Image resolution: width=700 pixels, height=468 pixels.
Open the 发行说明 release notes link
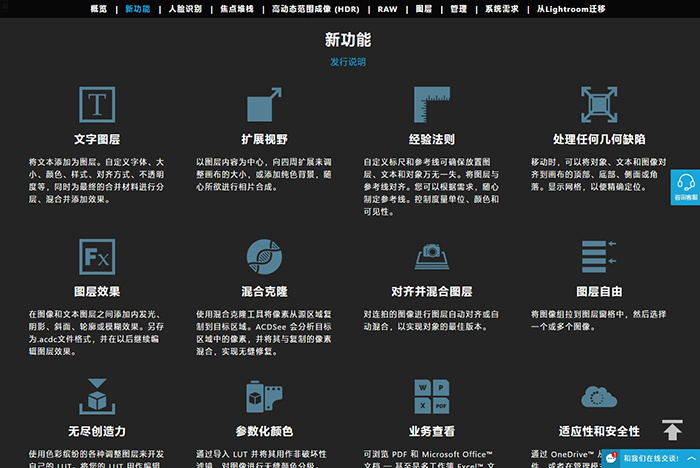(x=348, y=62)
